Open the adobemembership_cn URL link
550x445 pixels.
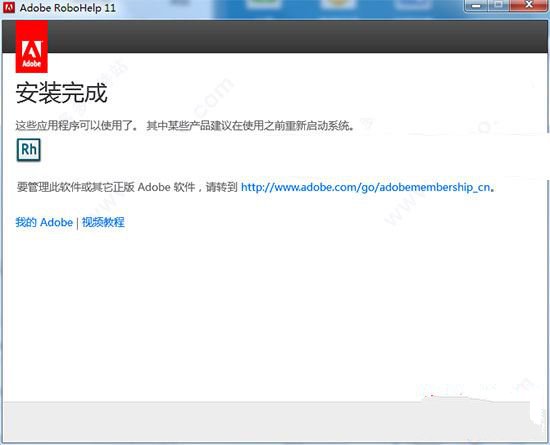(x=365, y=187)
